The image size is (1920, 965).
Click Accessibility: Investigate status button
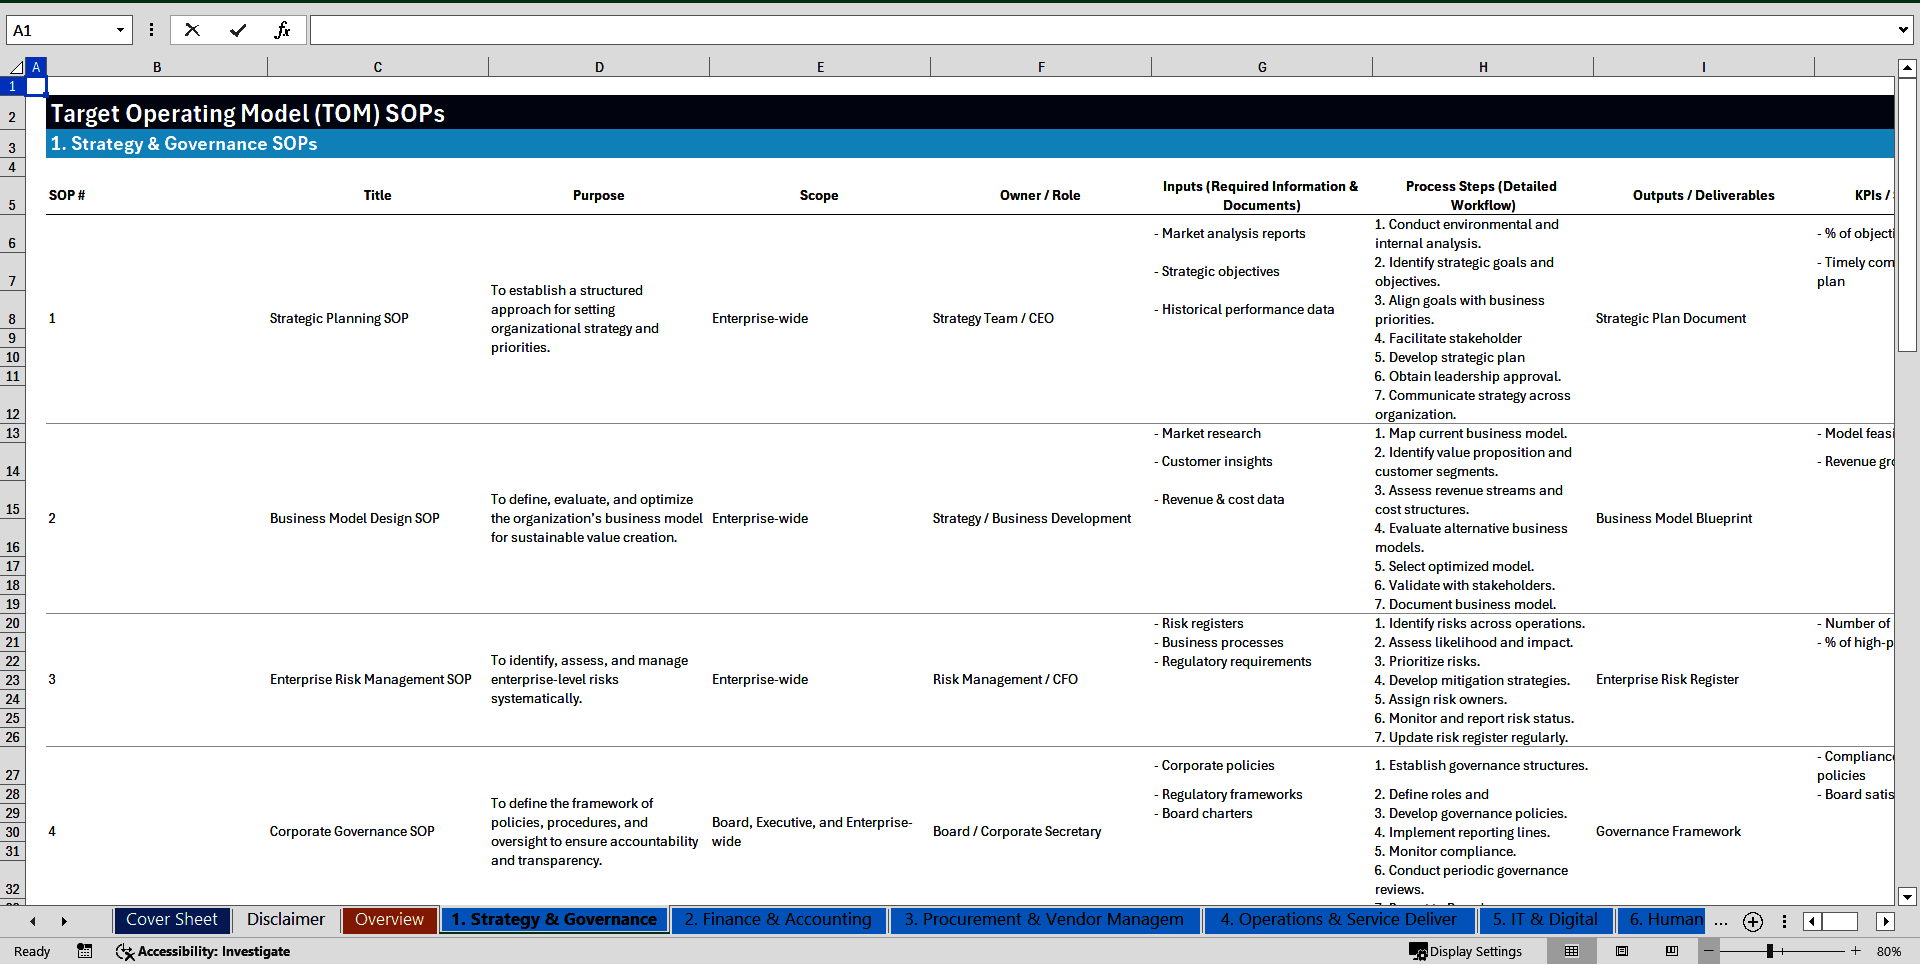pyautogui.click(x=203, y=951)
